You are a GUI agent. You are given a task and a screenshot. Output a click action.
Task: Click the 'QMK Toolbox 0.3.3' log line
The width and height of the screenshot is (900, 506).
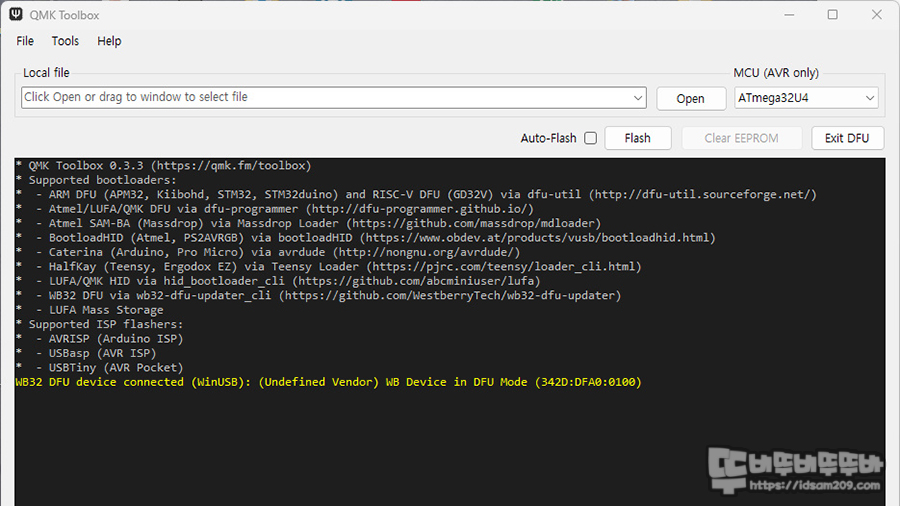pyautogui.click(x=164, y=166)
